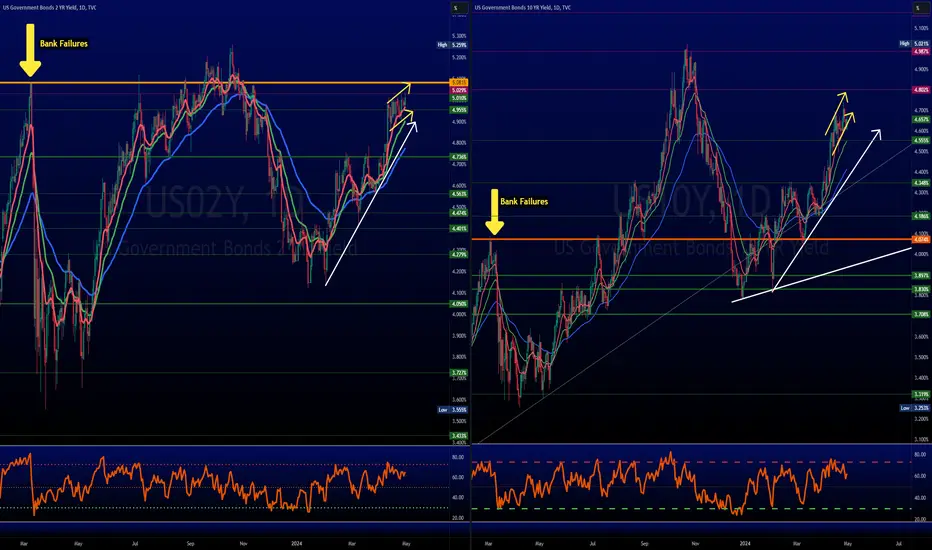This screenshot has width=932, height=550.
Task: Click the Low 3.253% price label
Action: (x=914, y=408)
